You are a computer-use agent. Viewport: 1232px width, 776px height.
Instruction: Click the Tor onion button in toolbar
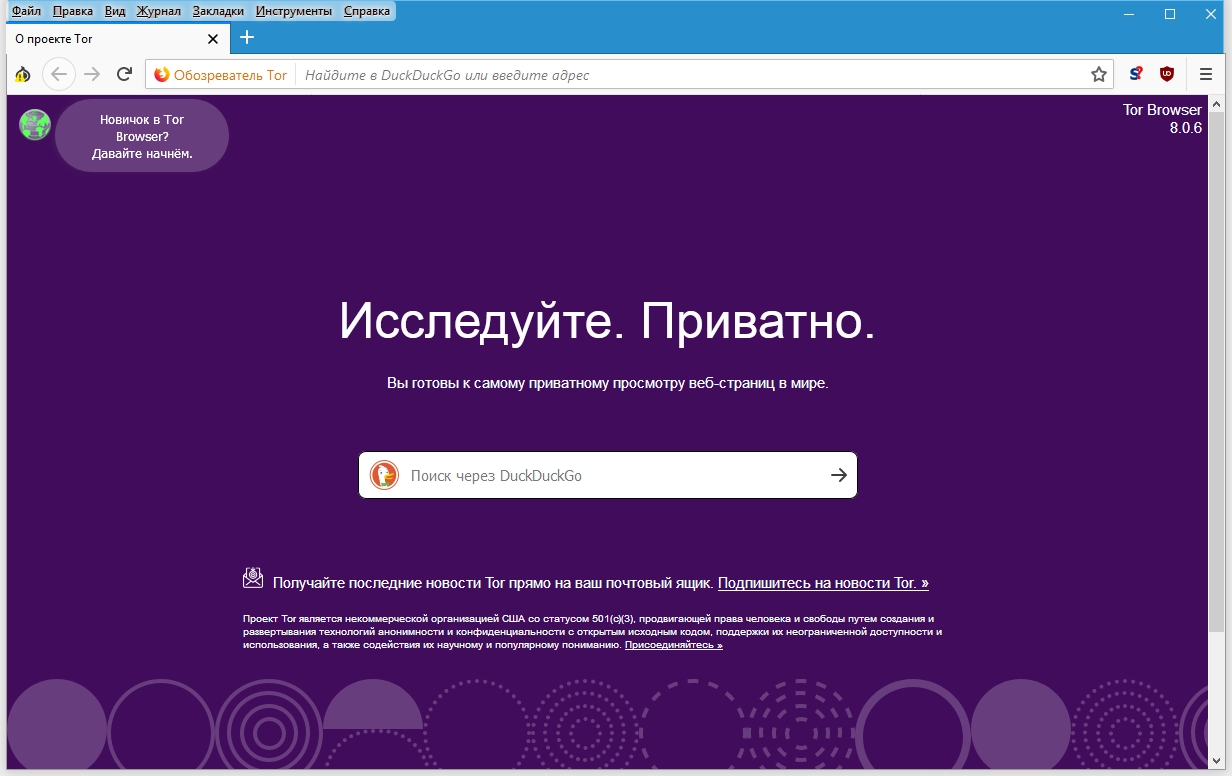(x=22, y=75)
